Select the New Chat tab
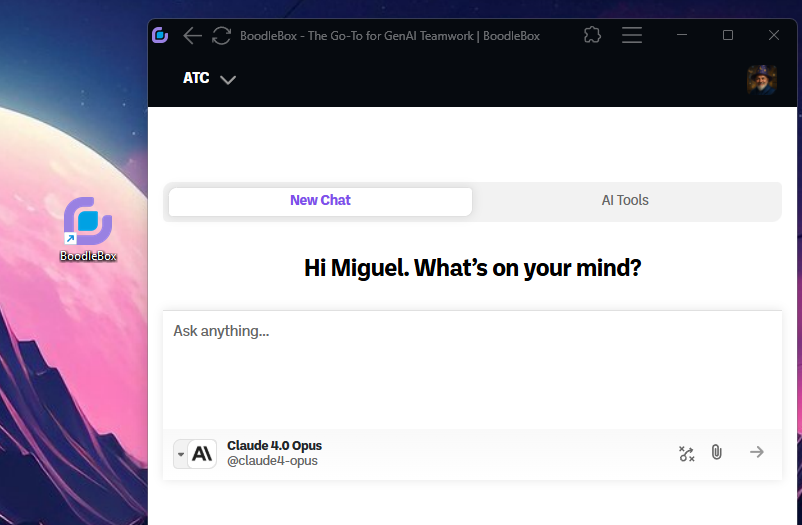Image resolution: width=802 pixels, height=525 pixels. coord(320,200)
